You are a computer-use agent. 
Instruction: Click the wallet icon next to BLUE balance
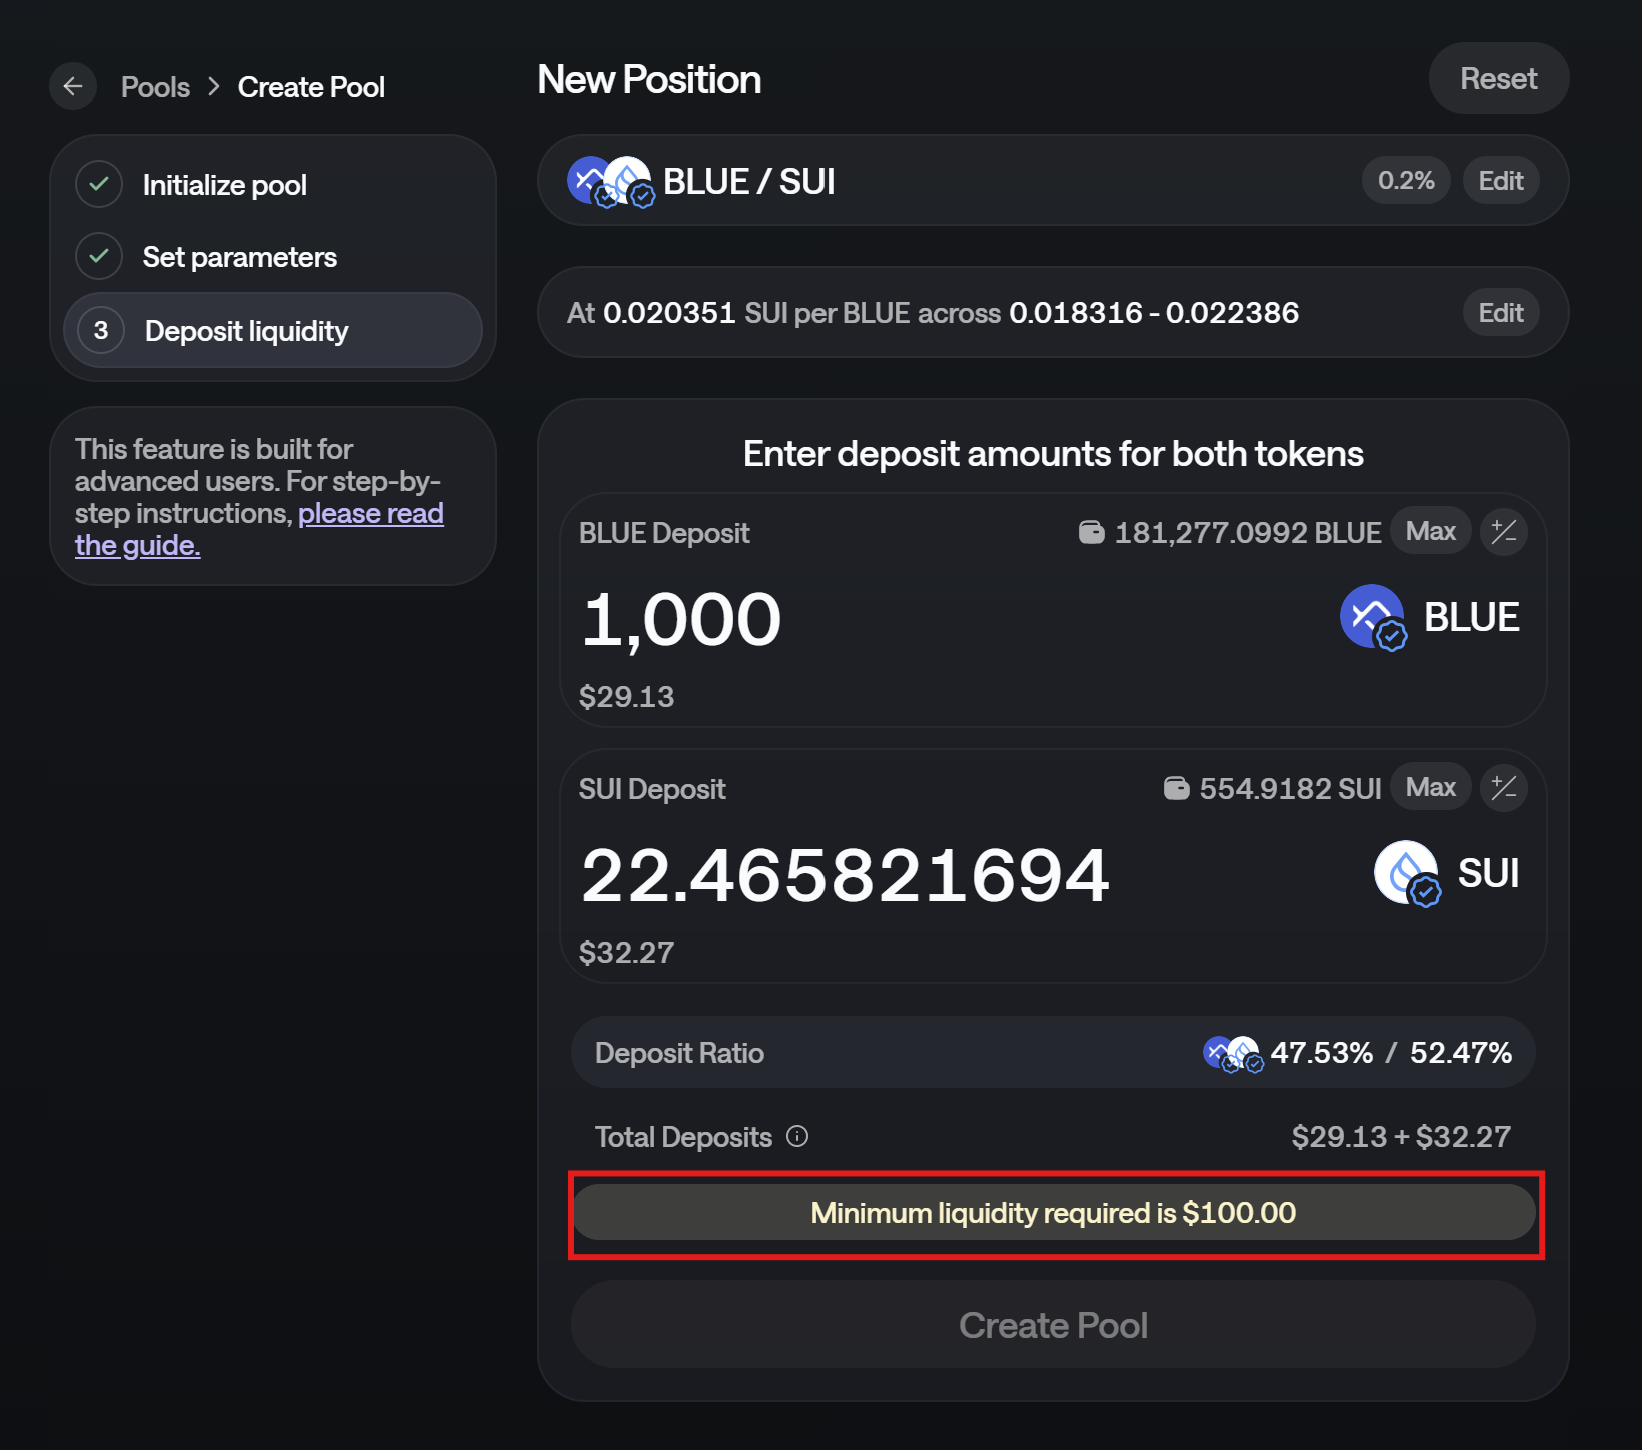pyautogui.click(x=1091, y=532)
